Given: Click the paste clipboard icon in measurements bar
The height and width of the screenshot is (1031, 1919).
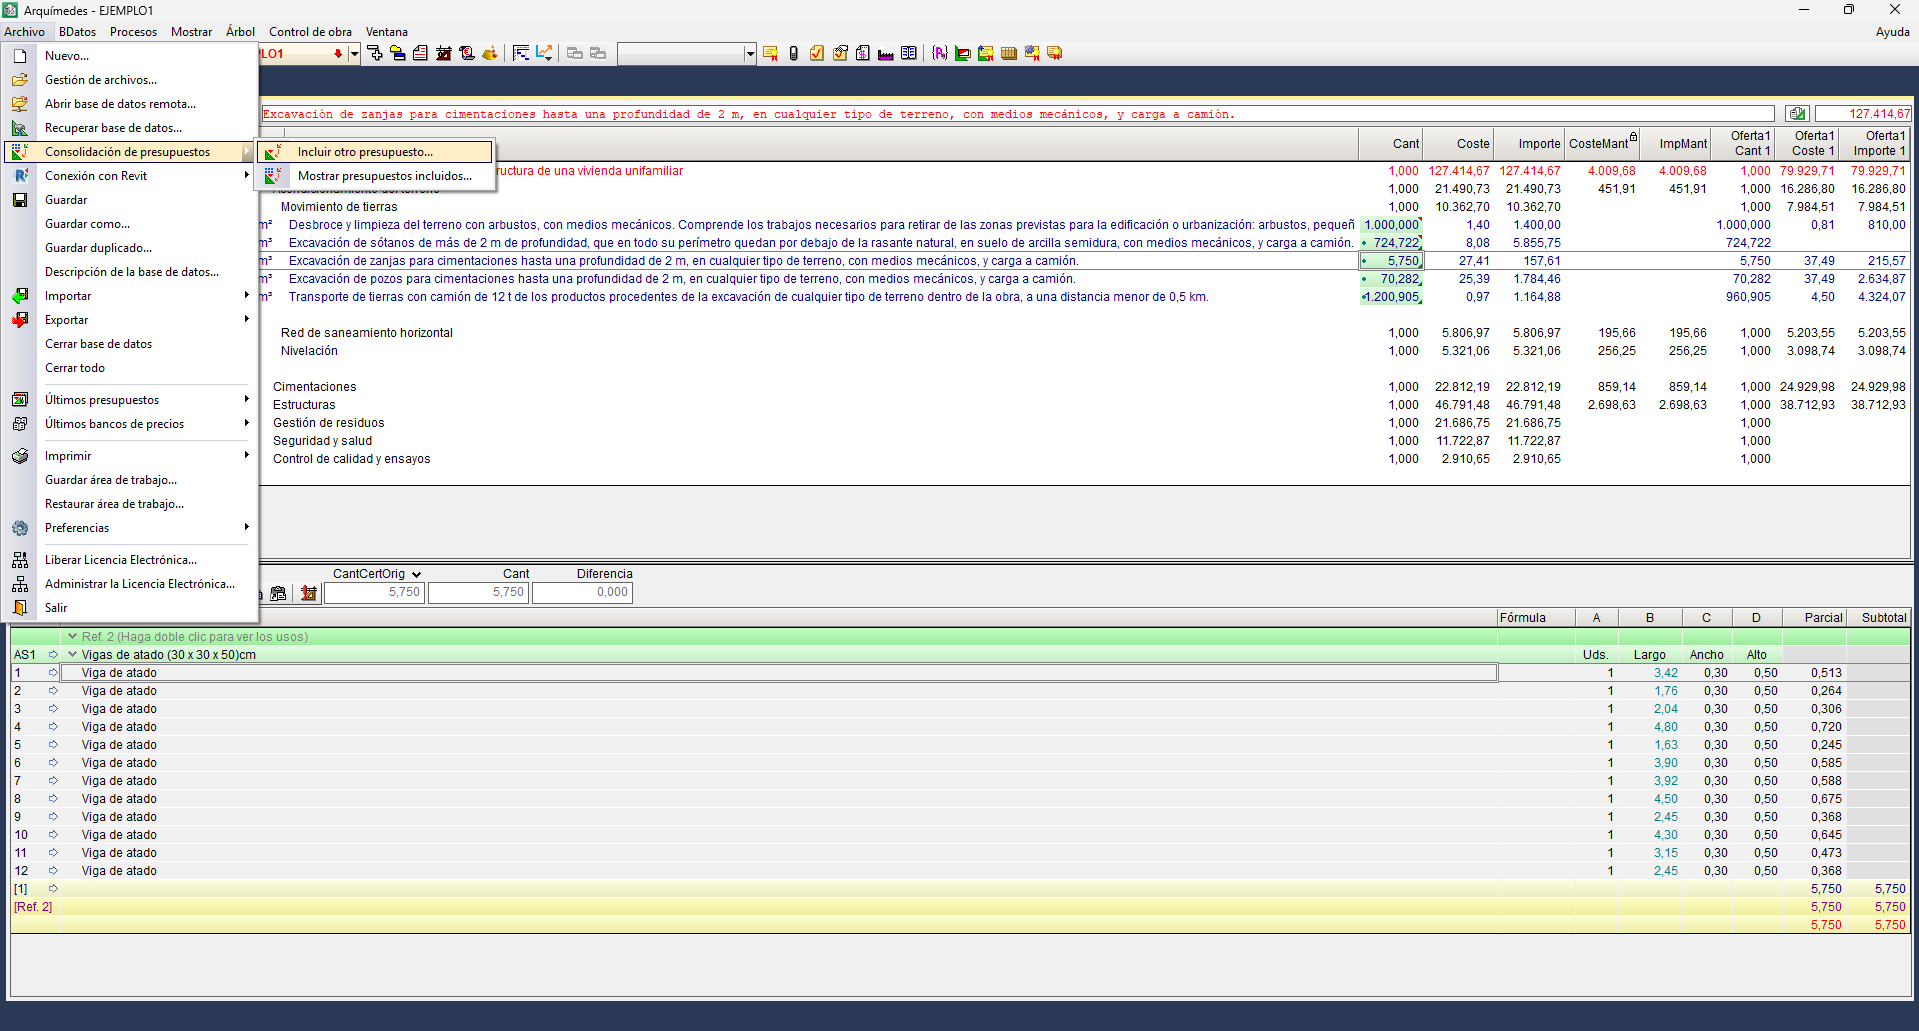Looking at the screenshot, I should pos(279,593).
